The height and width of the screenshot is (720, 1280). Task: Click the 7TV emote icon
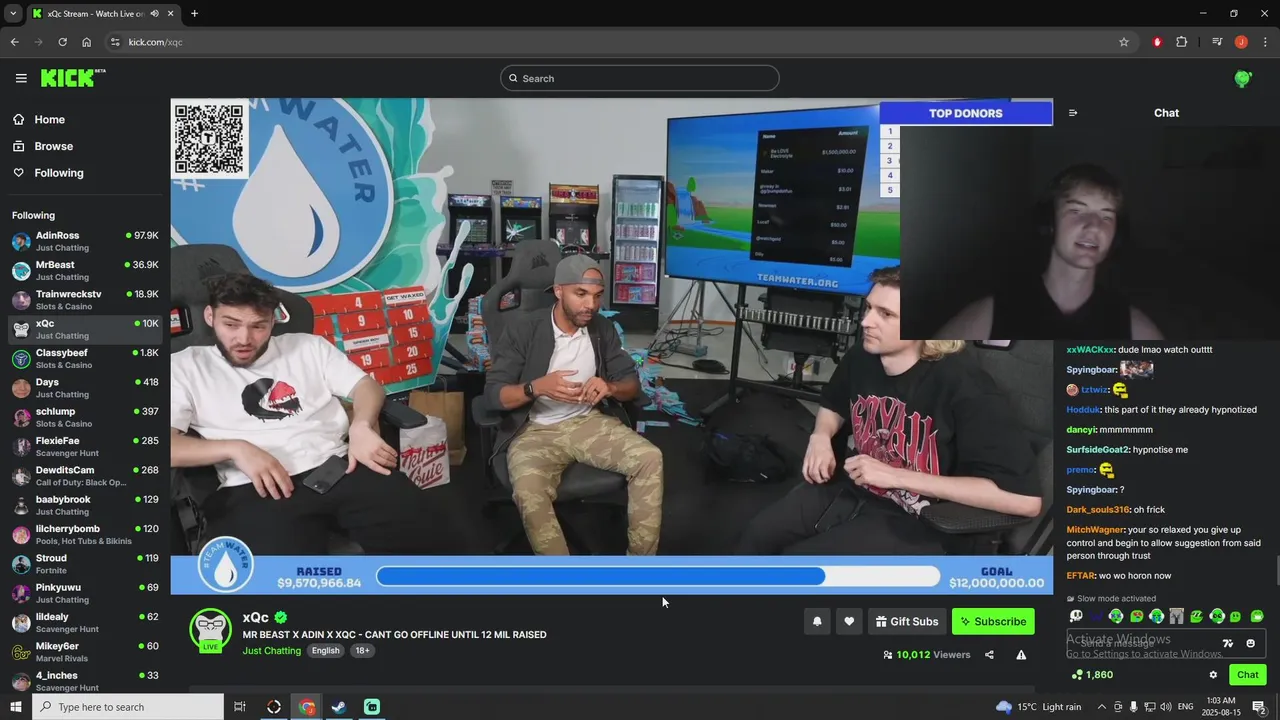(1228, 643)
